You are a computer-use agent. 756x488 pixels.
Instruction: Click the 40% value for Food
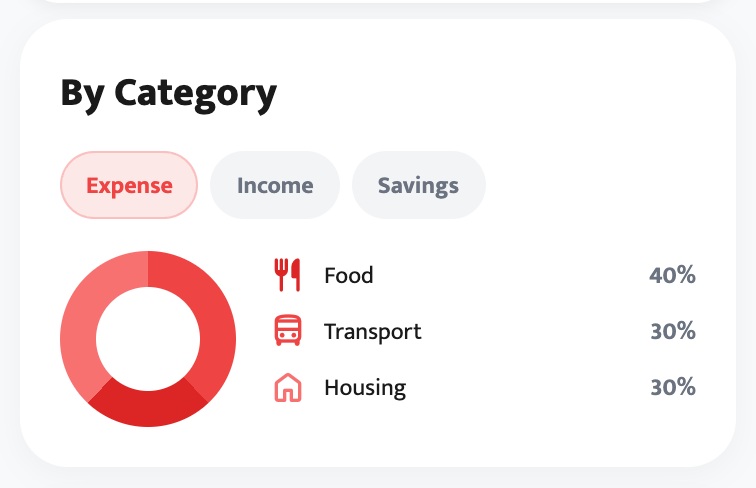pyautogui.click(x=672, y=275)
